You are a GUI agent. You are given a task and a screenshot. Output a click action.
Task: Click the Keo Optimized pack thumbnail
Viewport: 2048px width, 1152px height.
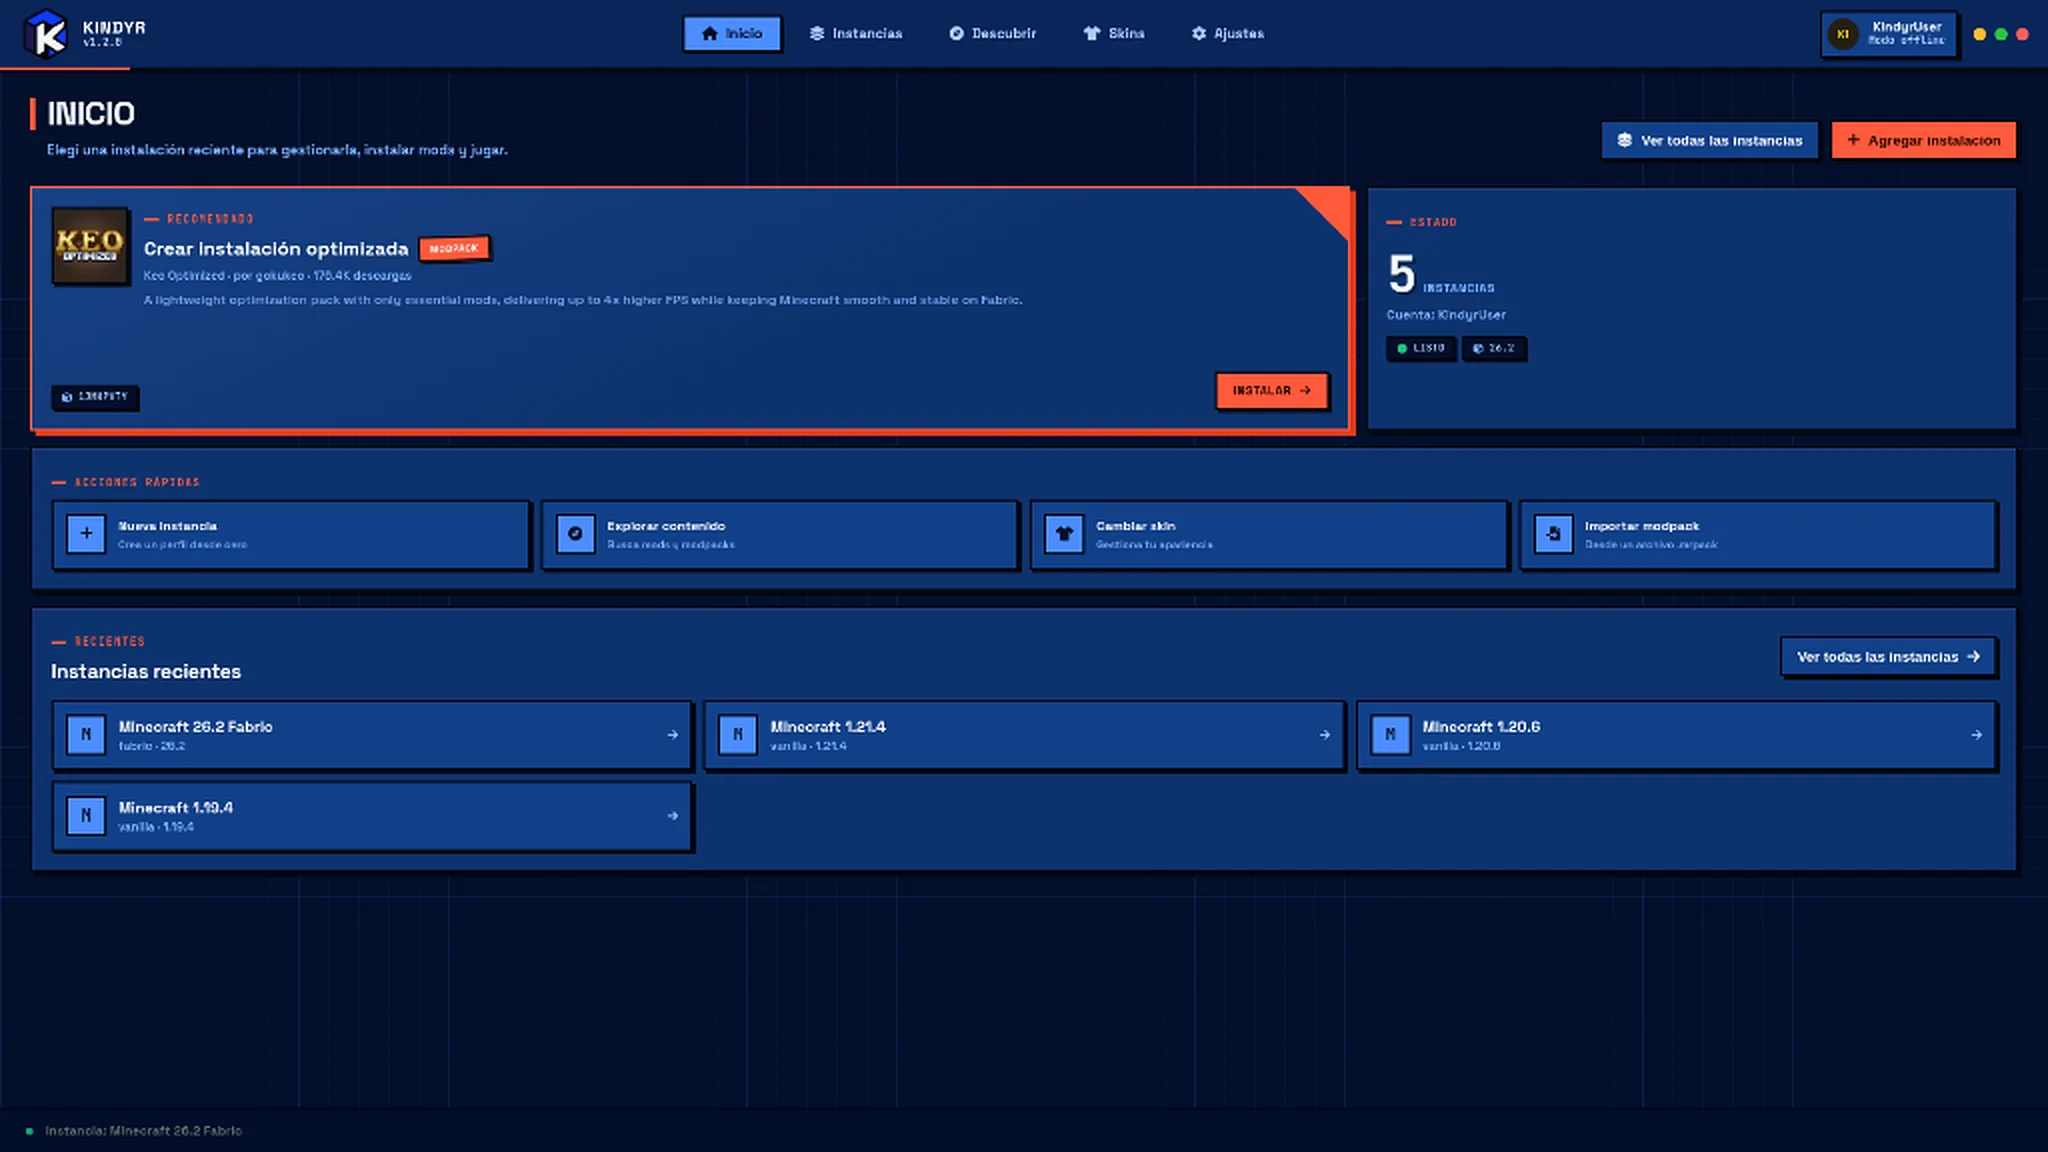(90, 246)
